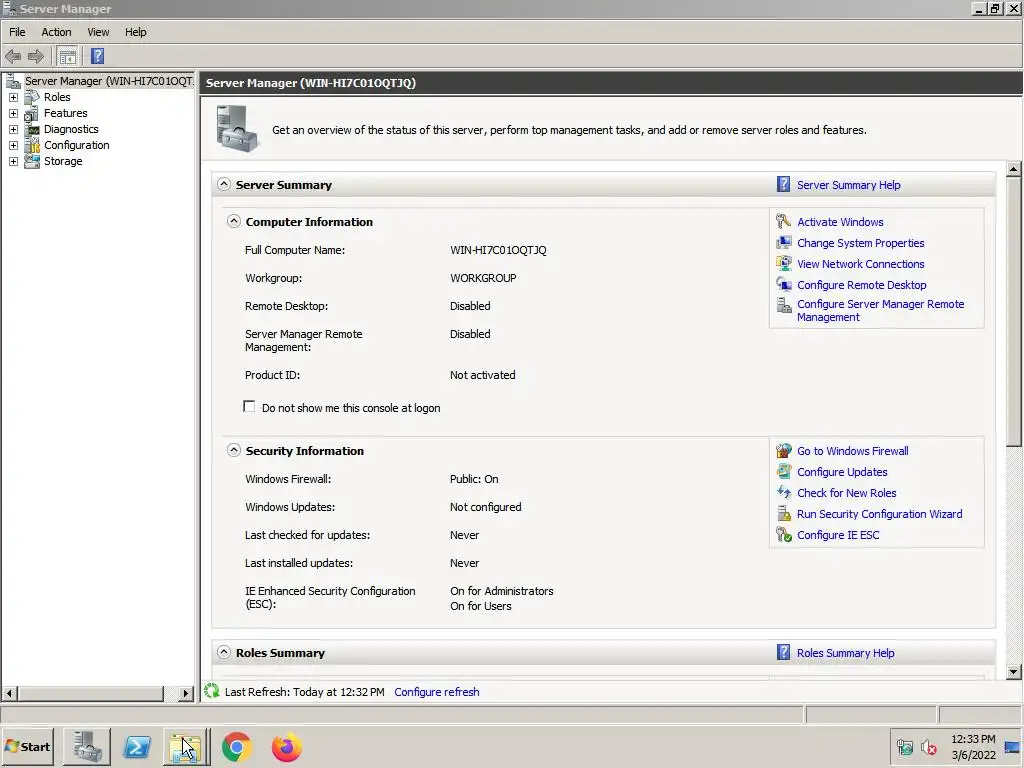Click the Roles Summary Help link text
Image resolution: width=1024 pixels, height=768 pixels.
pyautogui.click(x=845, y=653)
